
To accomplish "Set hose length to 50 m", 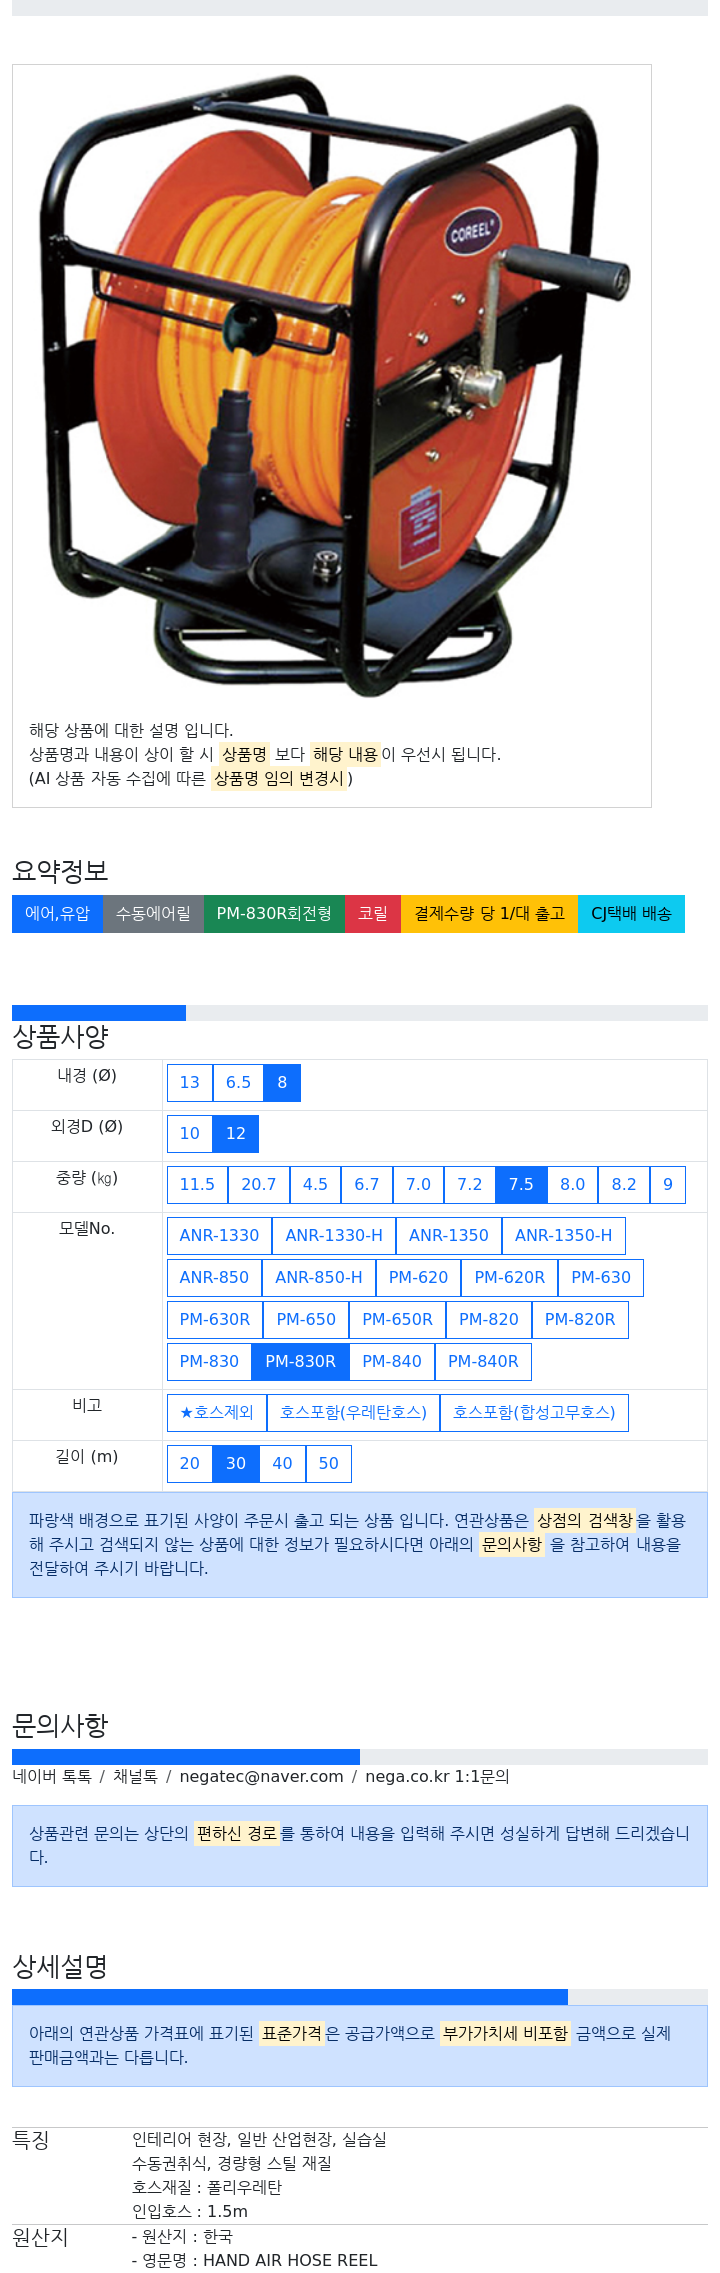I will point(328,1463).
